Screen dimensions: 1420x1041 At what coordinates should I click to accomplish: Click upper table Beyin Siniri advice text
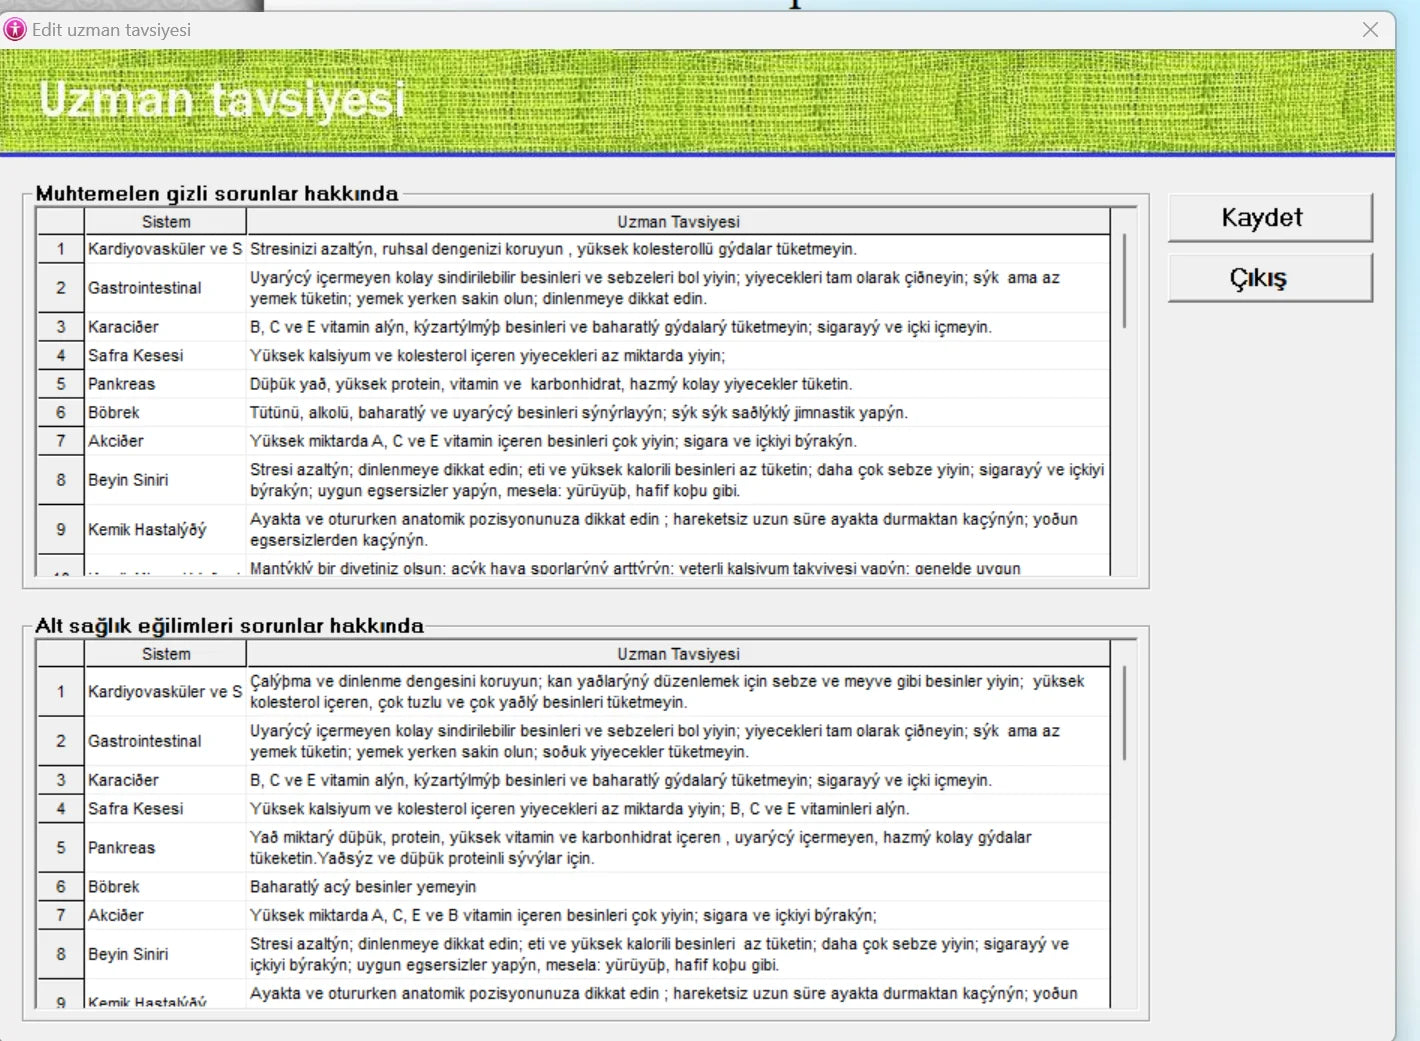(x=678, y=480)
